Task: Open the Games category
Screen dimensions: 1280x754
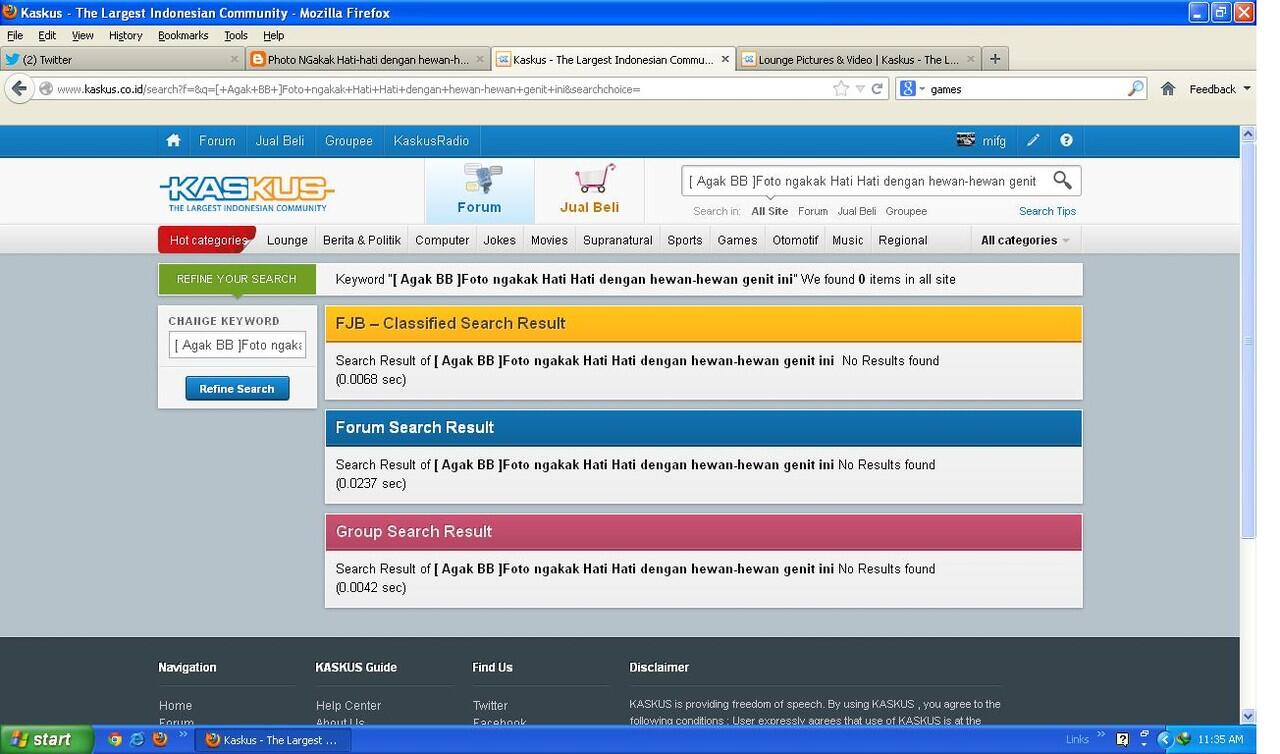Action: 737,240
